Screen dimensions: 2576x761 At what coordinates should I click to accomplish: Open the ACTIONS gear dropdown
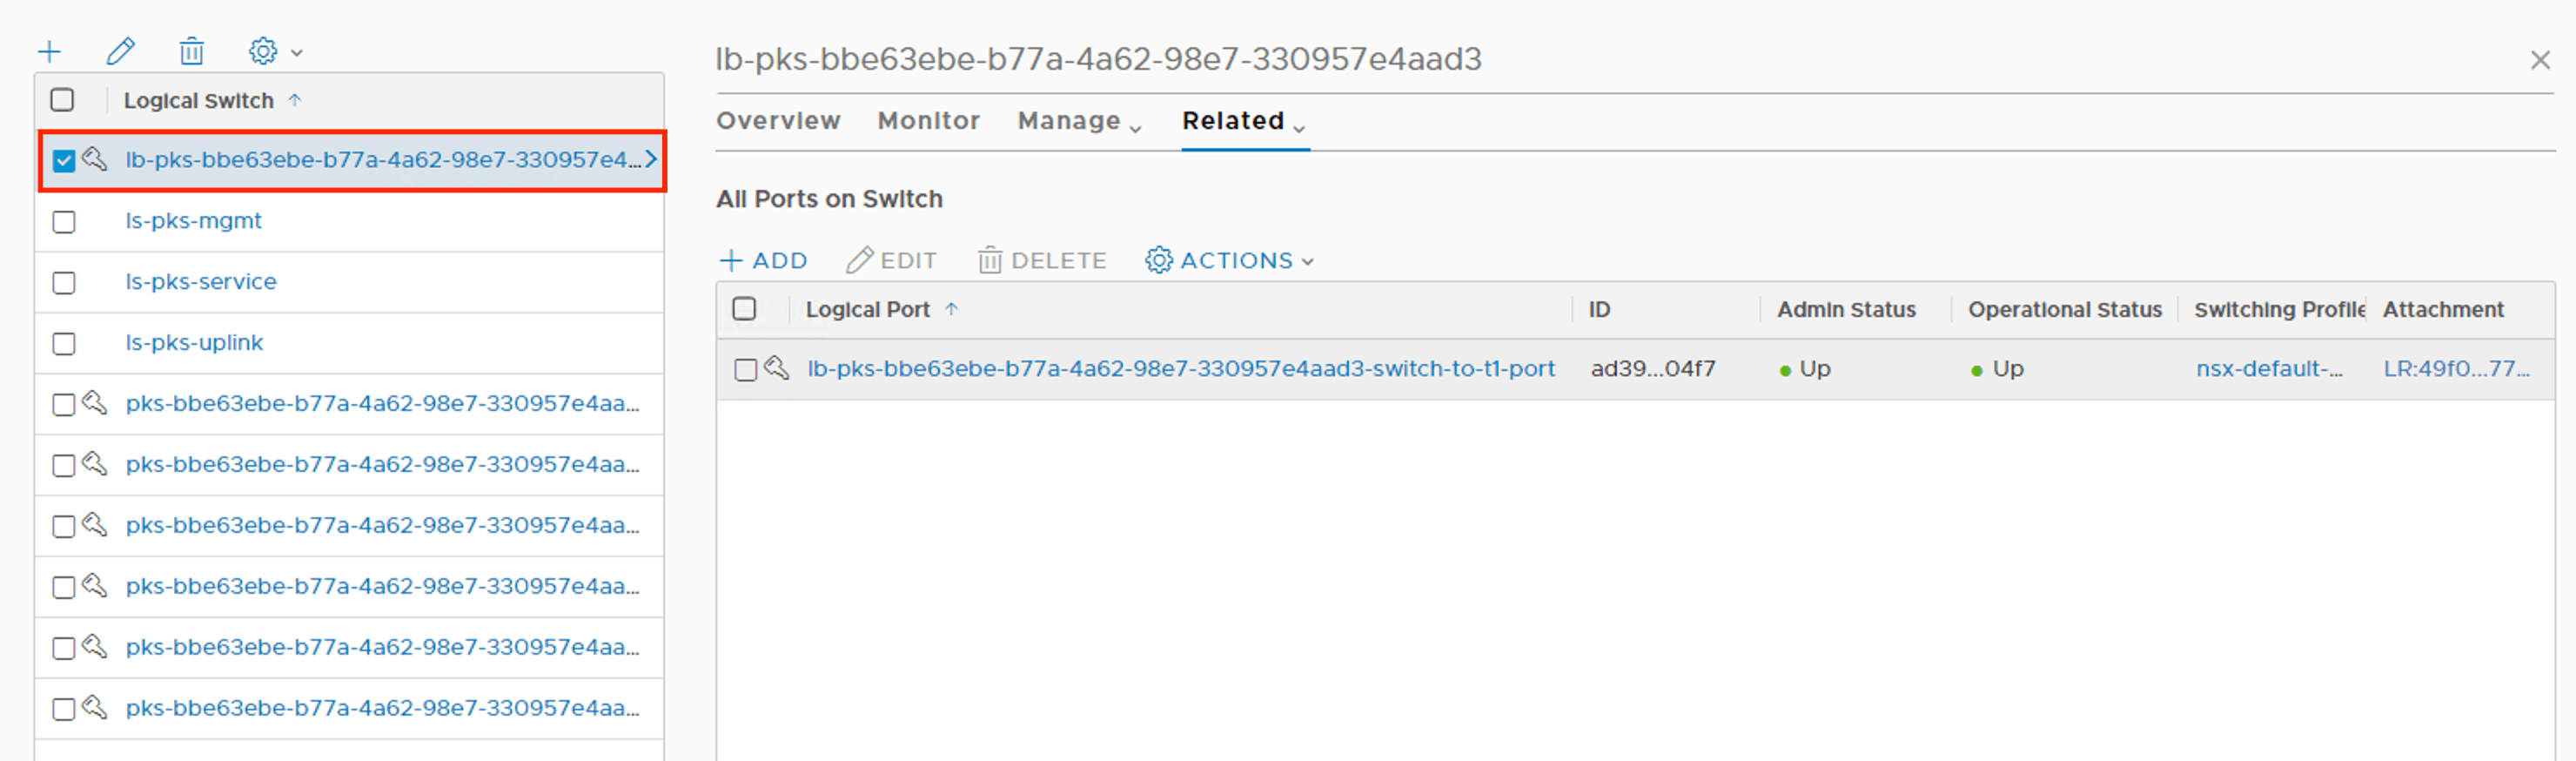click(x=1229, y=261)
